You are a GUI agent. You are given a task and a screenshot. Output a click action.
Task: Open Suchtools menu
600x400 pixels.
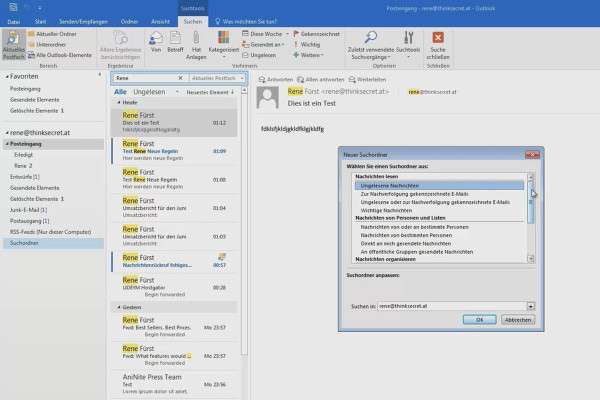point(408,45)
